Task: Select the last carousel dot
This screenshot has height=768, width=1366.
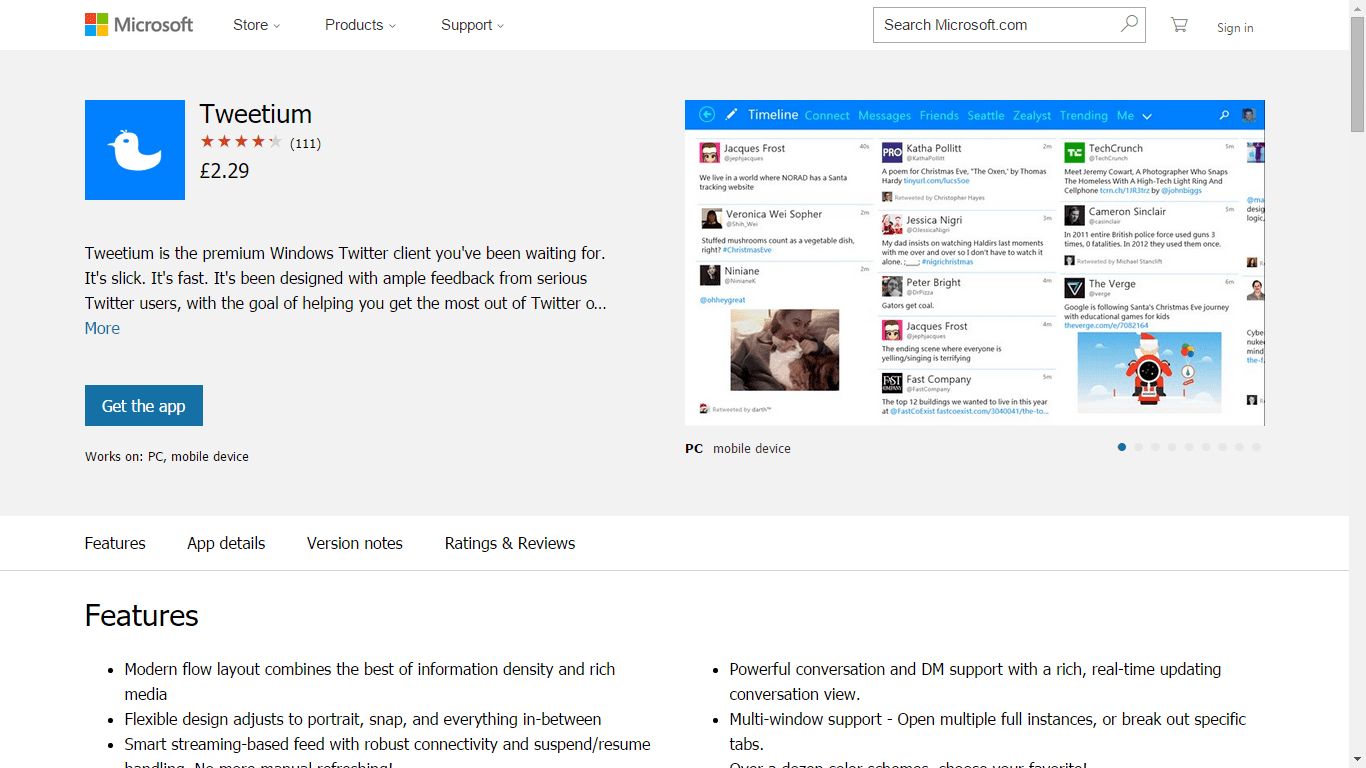Action: point(1256,447)
